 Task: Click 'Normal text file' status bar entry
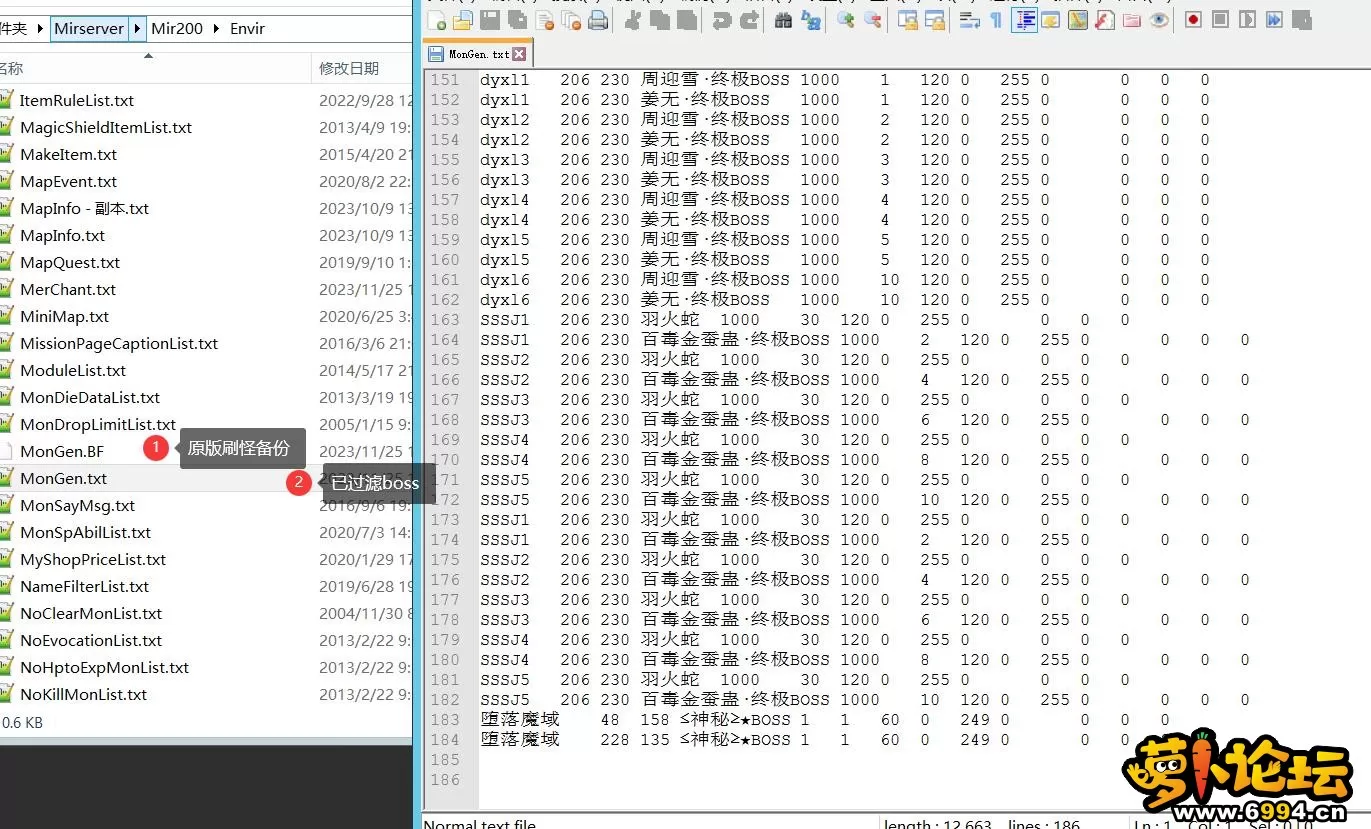pos(479,824)
